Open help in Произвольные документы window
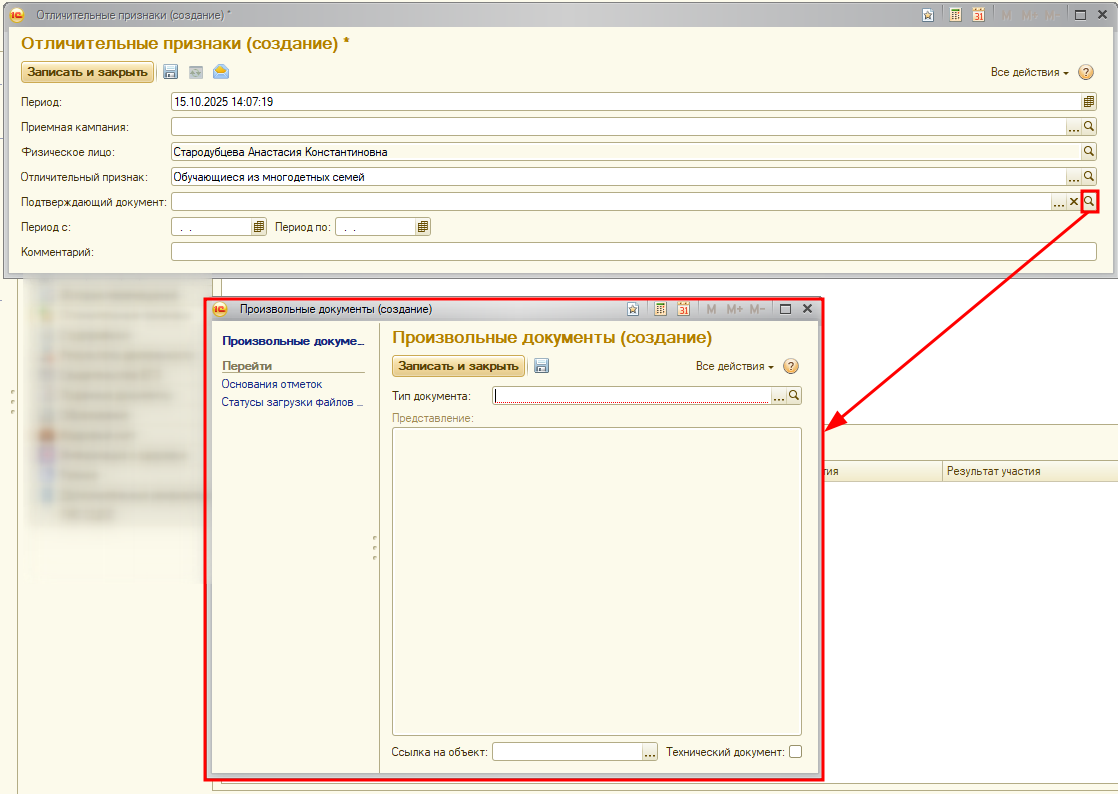1118x794 pixels. [791, 366]
